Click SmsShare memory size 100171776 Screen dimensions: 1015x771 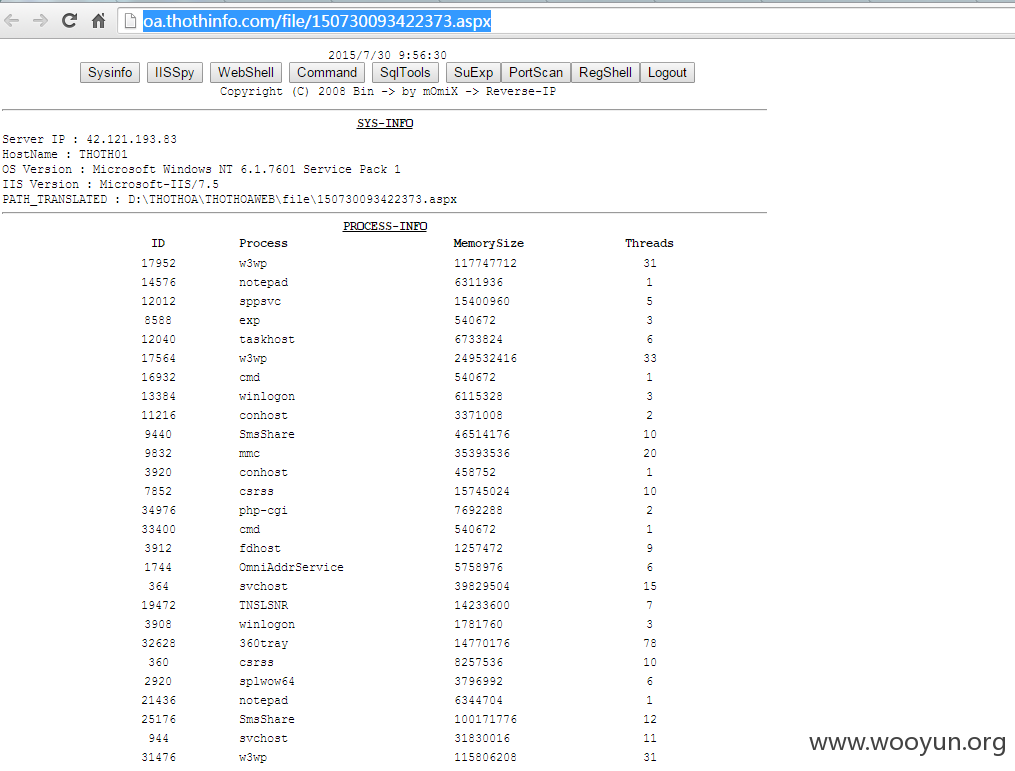485,719
